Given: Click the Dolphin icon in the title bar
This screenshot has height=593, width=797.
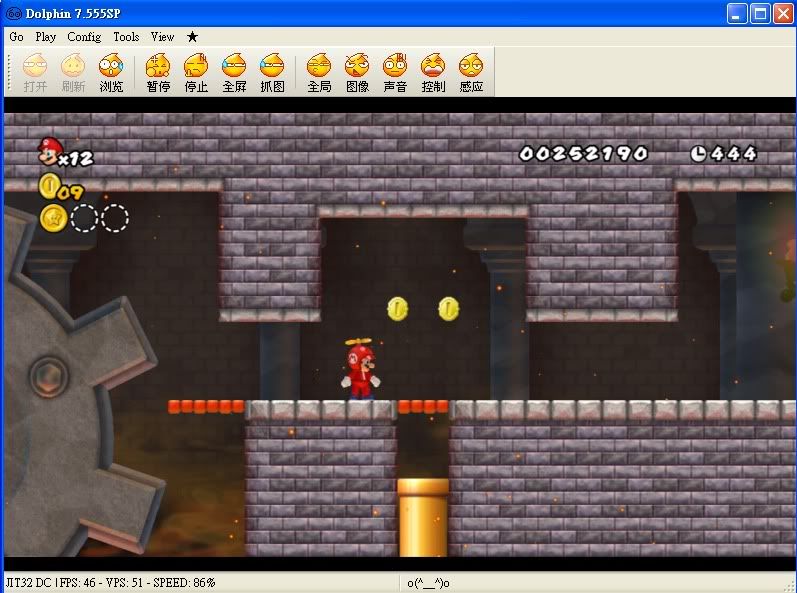Looking at the screenshot, I should [13, 13].
